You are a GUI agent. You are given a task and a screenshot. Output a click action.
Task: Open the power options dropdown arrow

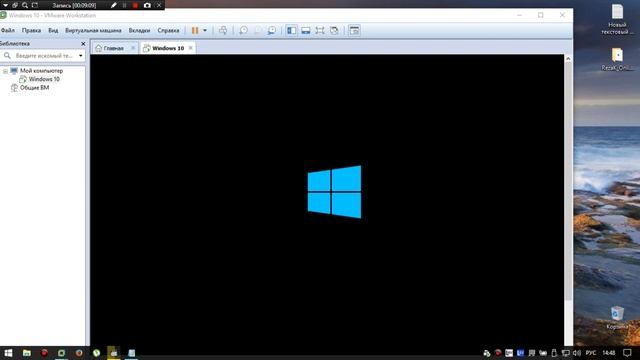point(205,31)
